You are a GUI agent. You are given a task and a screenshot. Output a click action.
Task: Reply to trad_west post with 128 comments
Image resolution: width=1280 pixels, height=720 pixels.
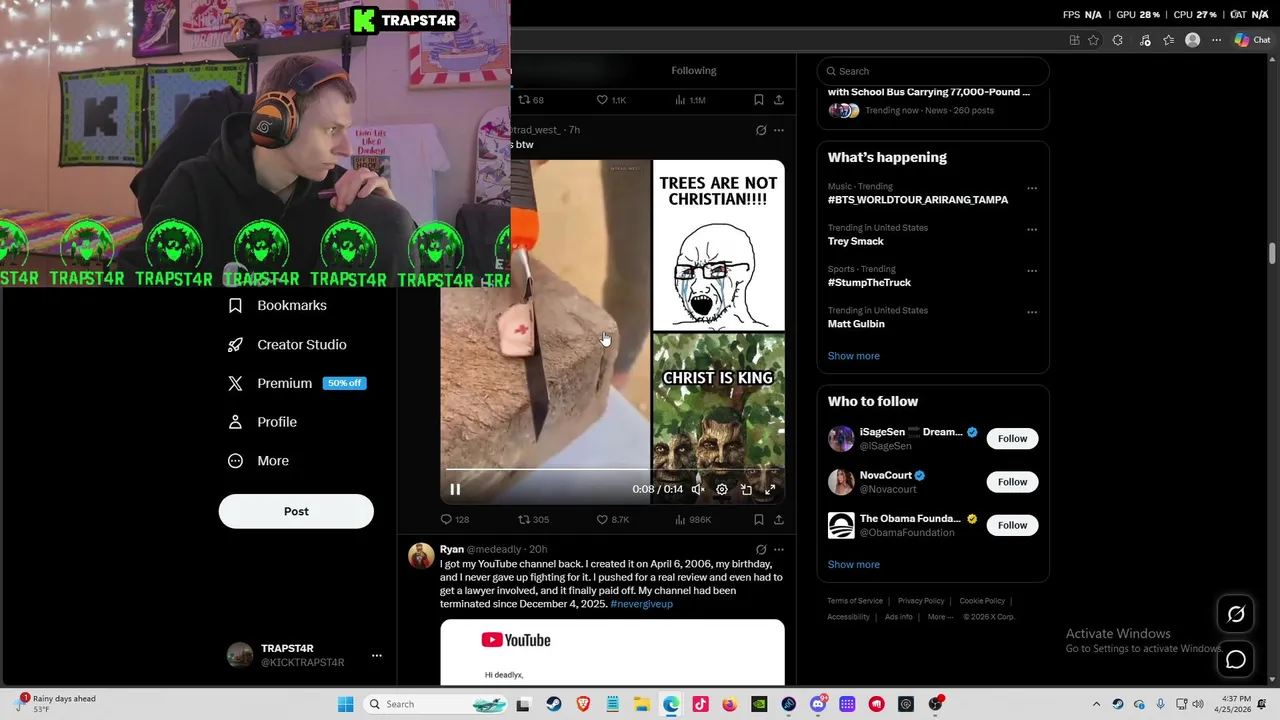coord(455,519)
